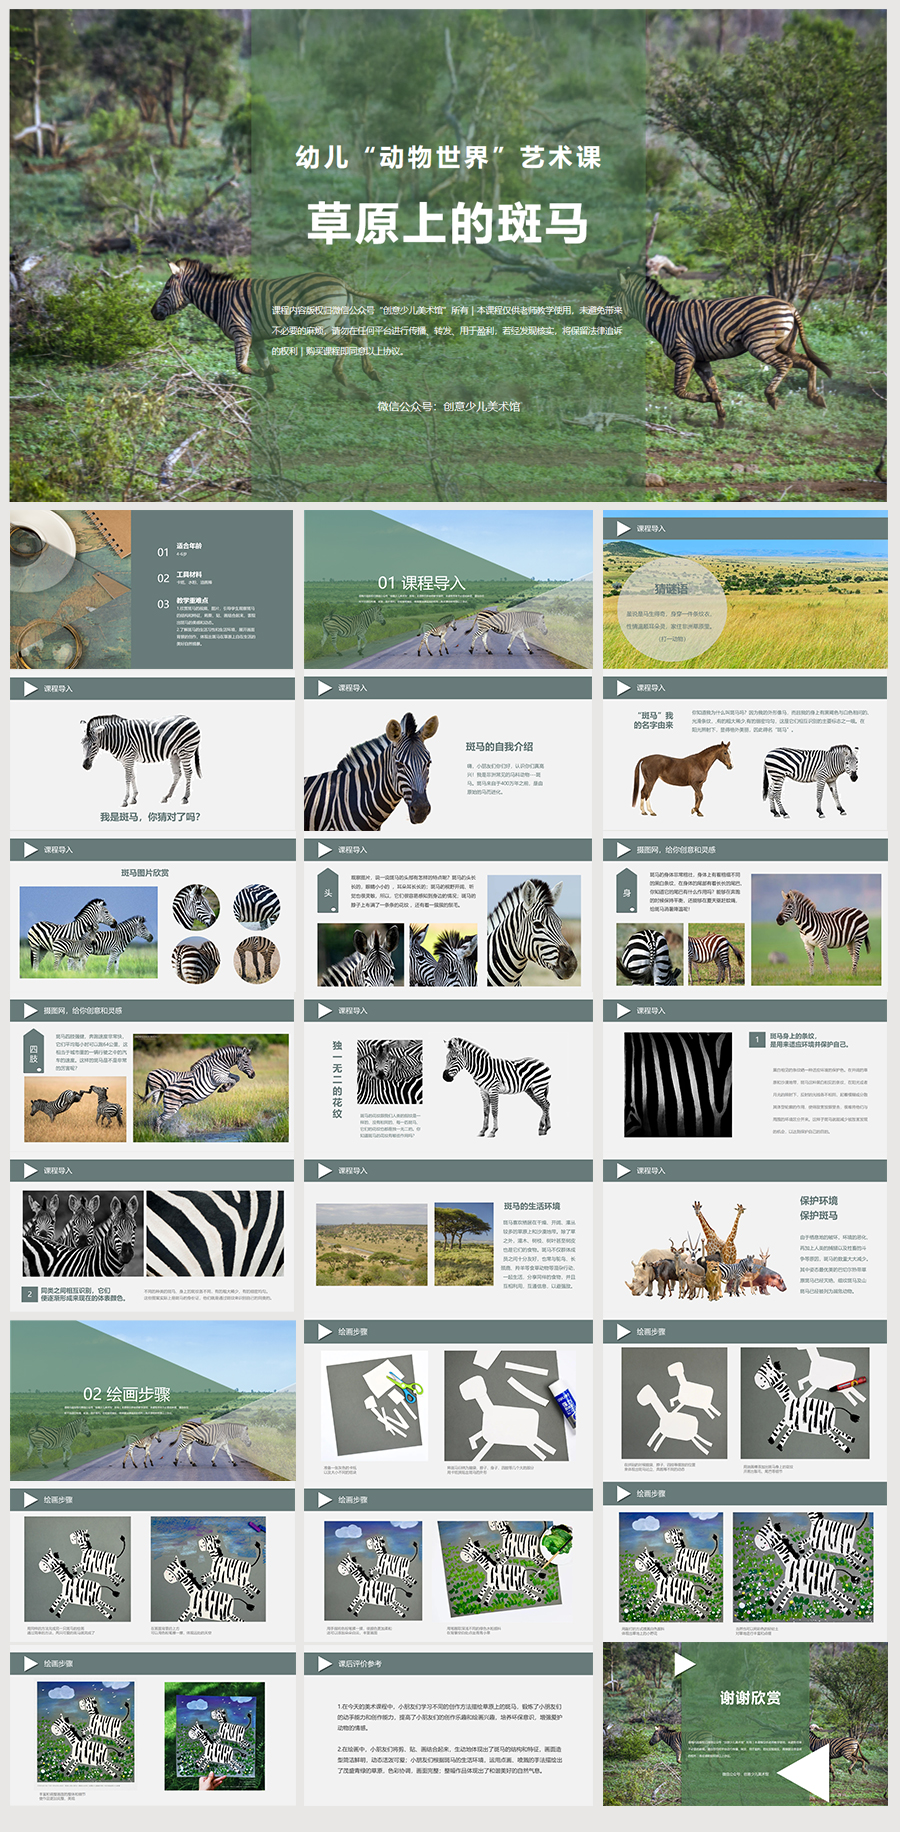Viewport: 900px width, 1832px height.
Task: Click play triangle in the 猜谜语 slide header
Action: (624, 528)
